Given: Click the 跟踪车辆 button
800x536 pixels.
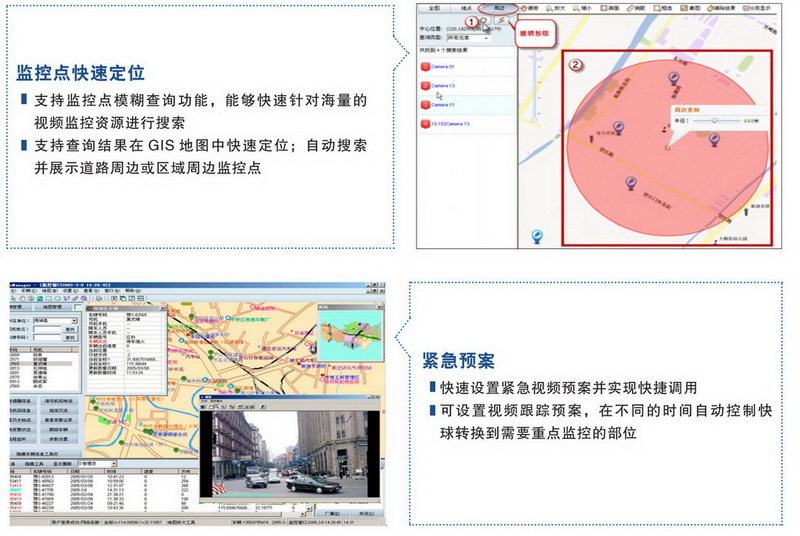Looking at the screenshot, I should coord(59,429).
